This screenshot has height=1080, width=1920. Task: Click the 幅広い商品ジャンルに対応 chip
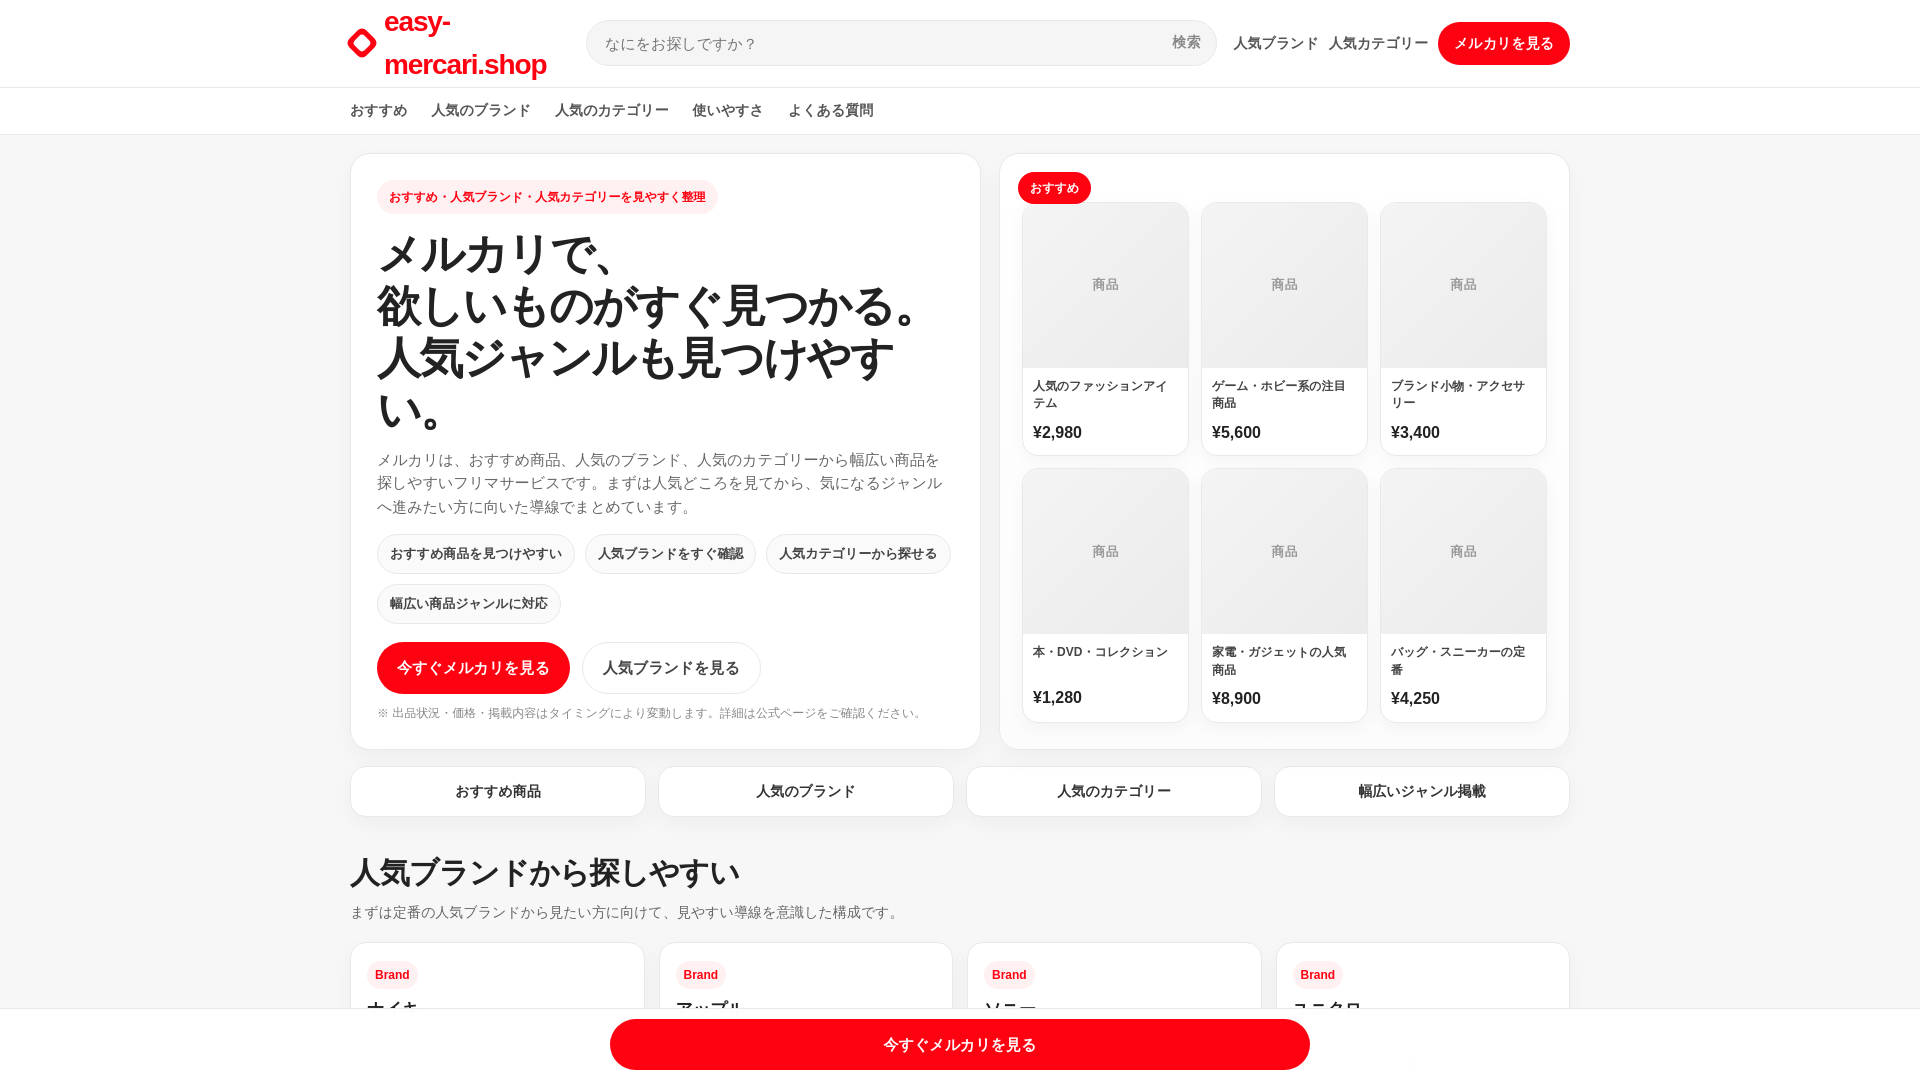[469, 604]
